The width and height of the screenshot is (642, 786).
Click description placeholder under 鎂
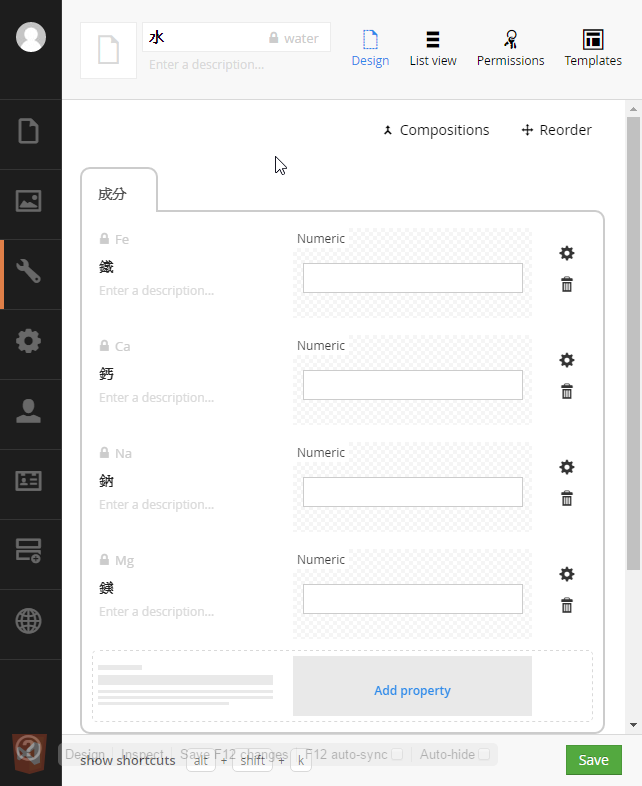coord(156,612)
